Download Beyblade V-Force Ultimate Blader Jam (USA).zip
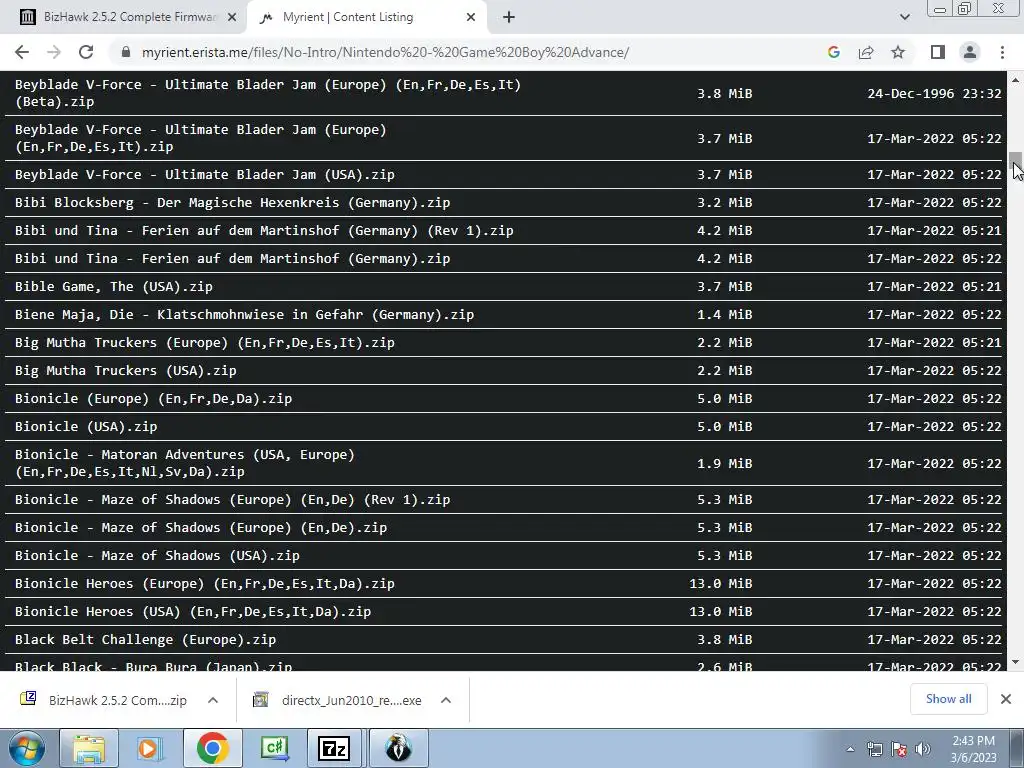The width and height of the screenshot is (1024, 768). coord(204,174)
